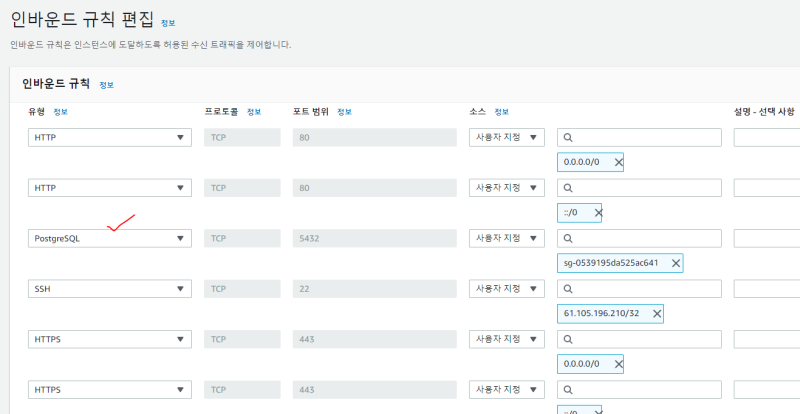Open the PostgreSQL type dropdown
This screenshot has height=414, width=800.
pos(109,239)
